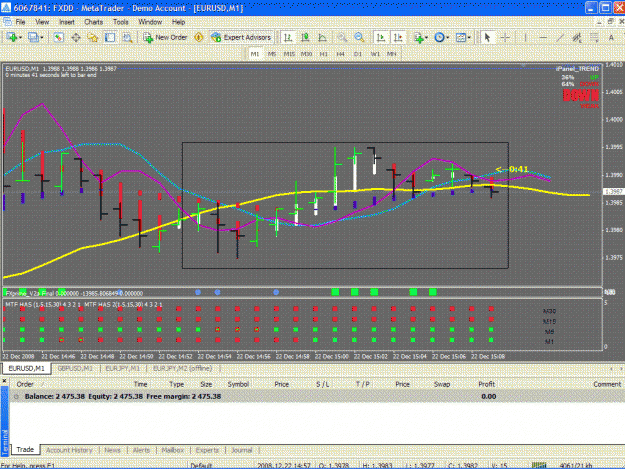Image resolution: width=625 pixels, height=469 pixels.
Task: Select the EURJPY,M2 (offline) chart tab
Action: [182, 368]
